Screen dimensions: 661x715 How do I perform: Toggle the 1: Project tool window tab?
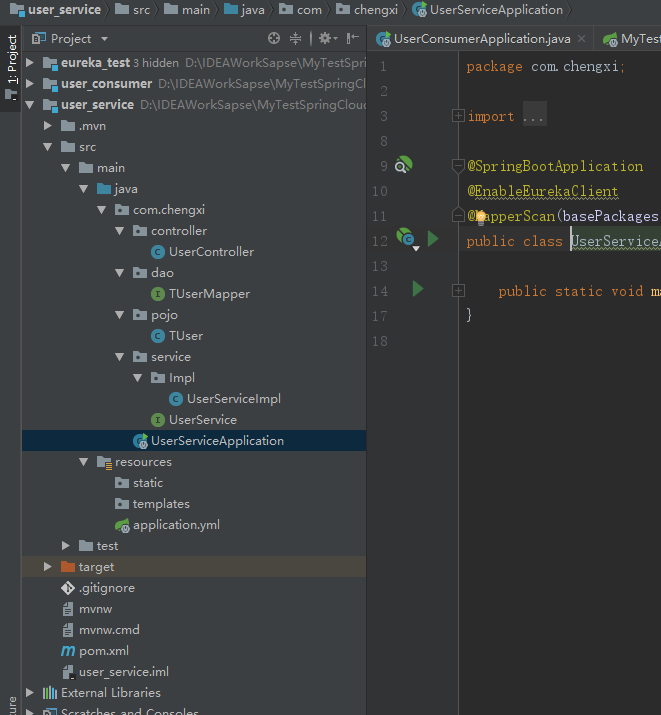click(x=11, y=67)
